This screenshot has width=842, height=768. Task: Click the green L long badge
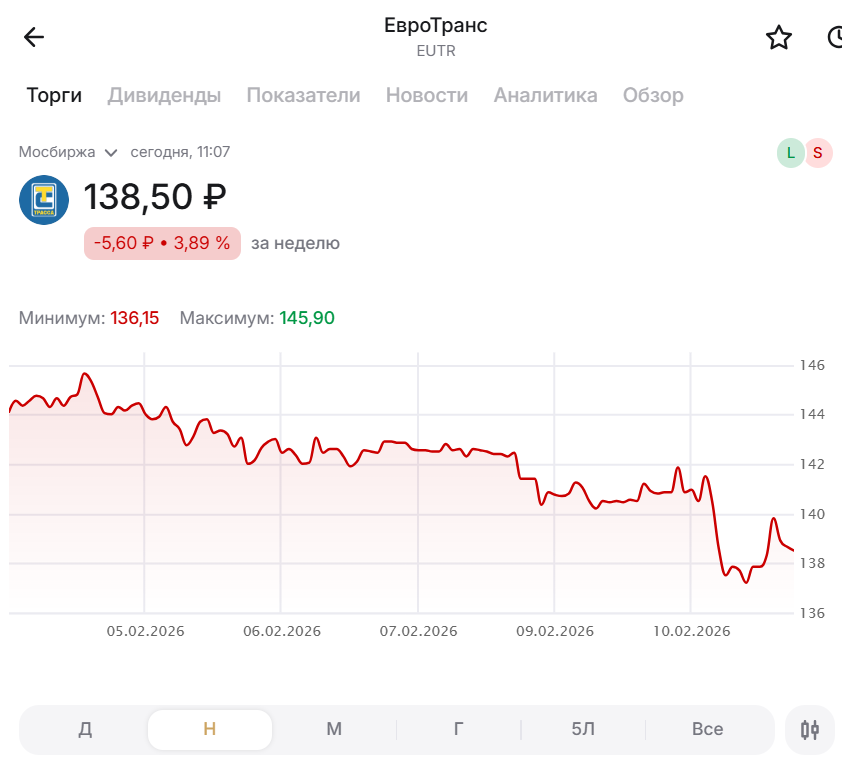coord(790,153)
